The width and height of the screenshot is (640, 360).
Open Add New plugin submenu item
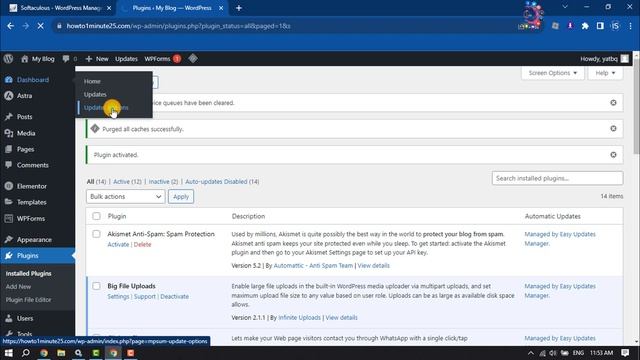[x=18, y=287]
